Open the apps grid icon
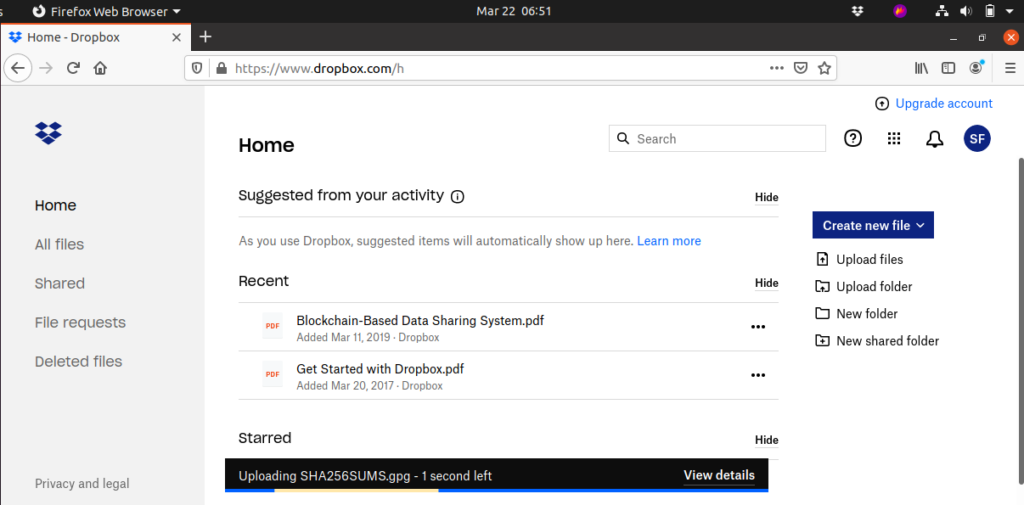This screenshot has width=1024, height=505. coord(894,138)
